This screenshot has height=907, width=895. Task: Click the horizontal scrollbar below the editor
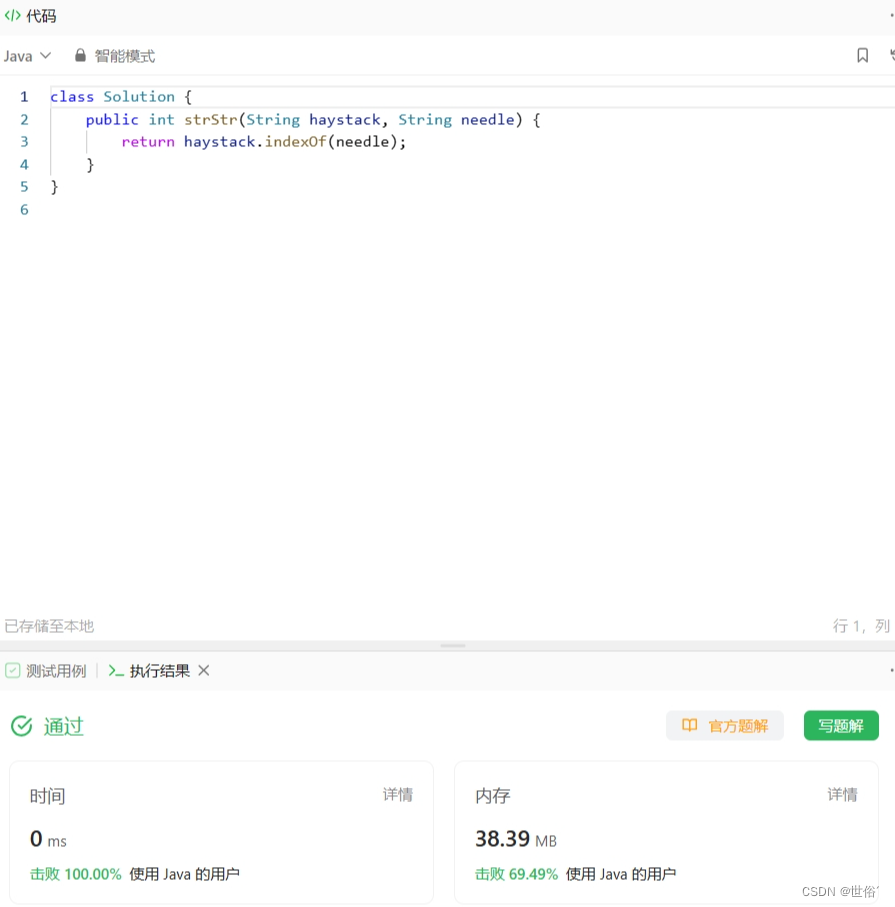[452, 643]
